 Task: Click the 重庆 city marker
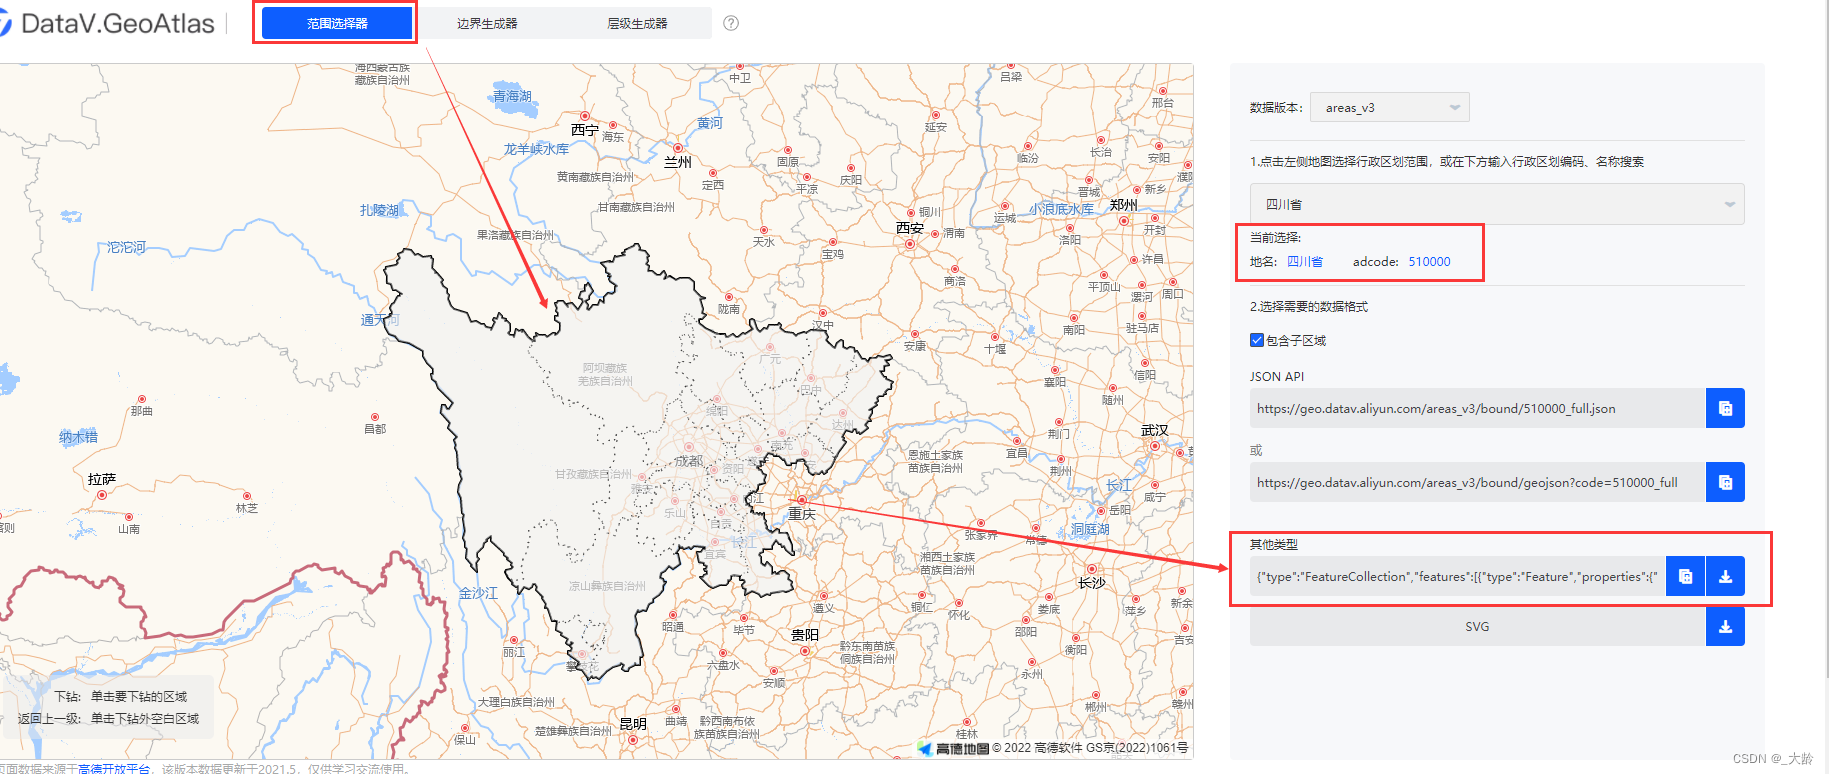click(x=801, y=500)
